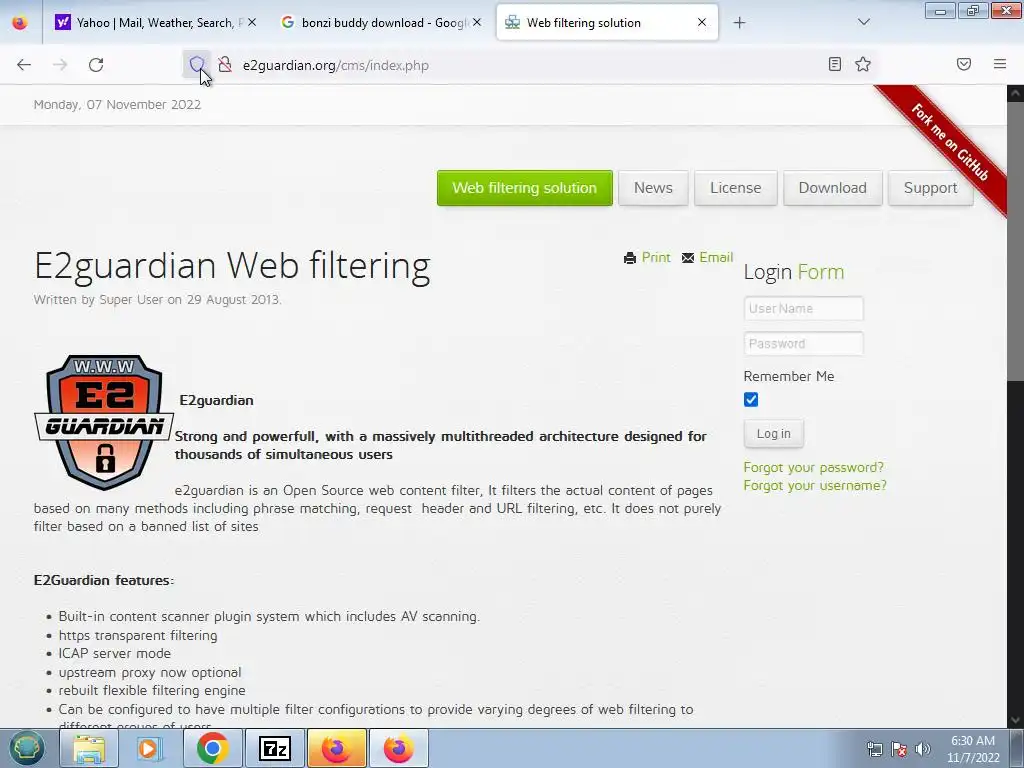Toggle Reader View icon in address bar
The image size is (1024, 768).
(x=835, y=64)
